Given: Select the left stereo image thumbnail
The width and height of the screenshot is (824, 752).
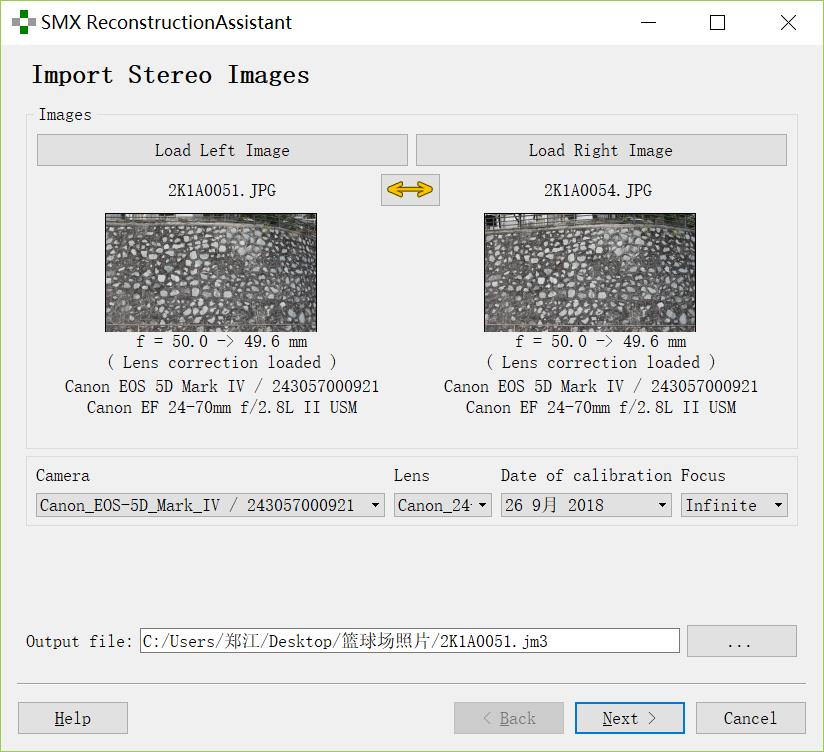Looking at the screenshot, I should [211, 272].
